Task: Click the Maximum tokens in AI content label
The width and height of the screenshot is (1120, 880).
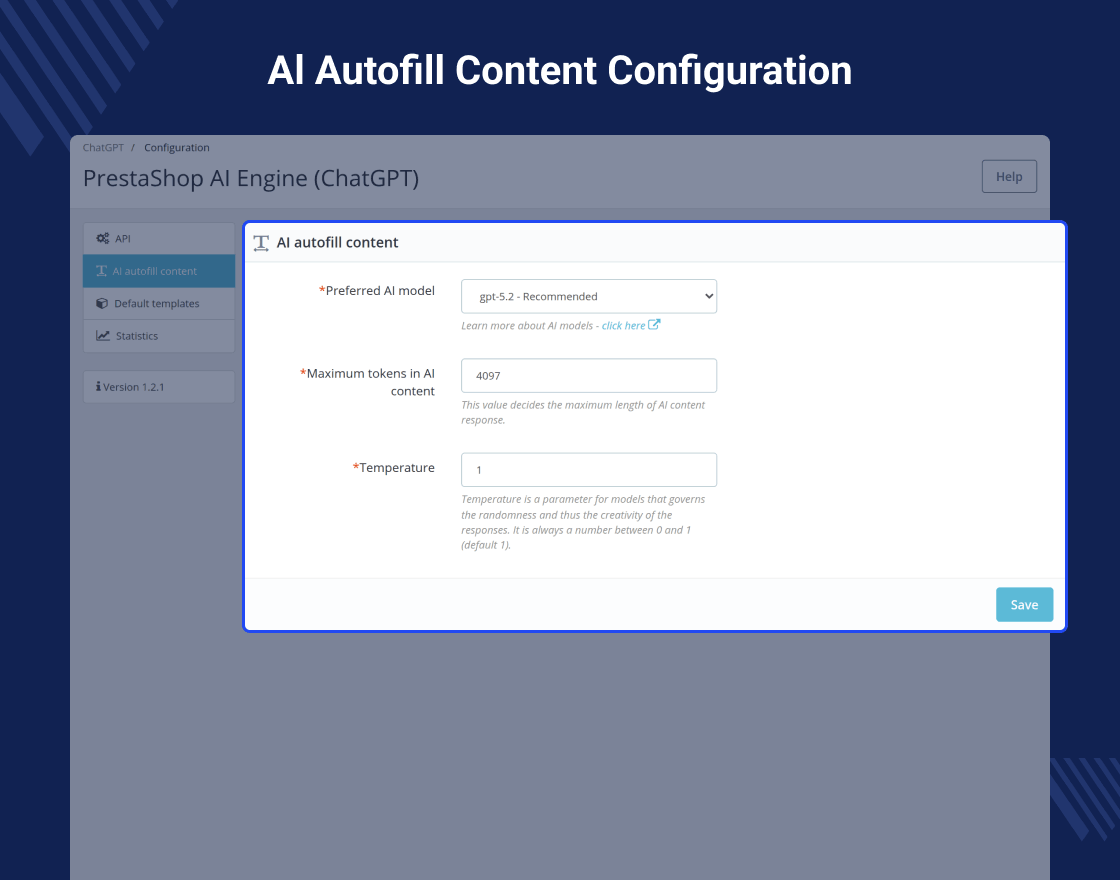Action: [368, 382]
